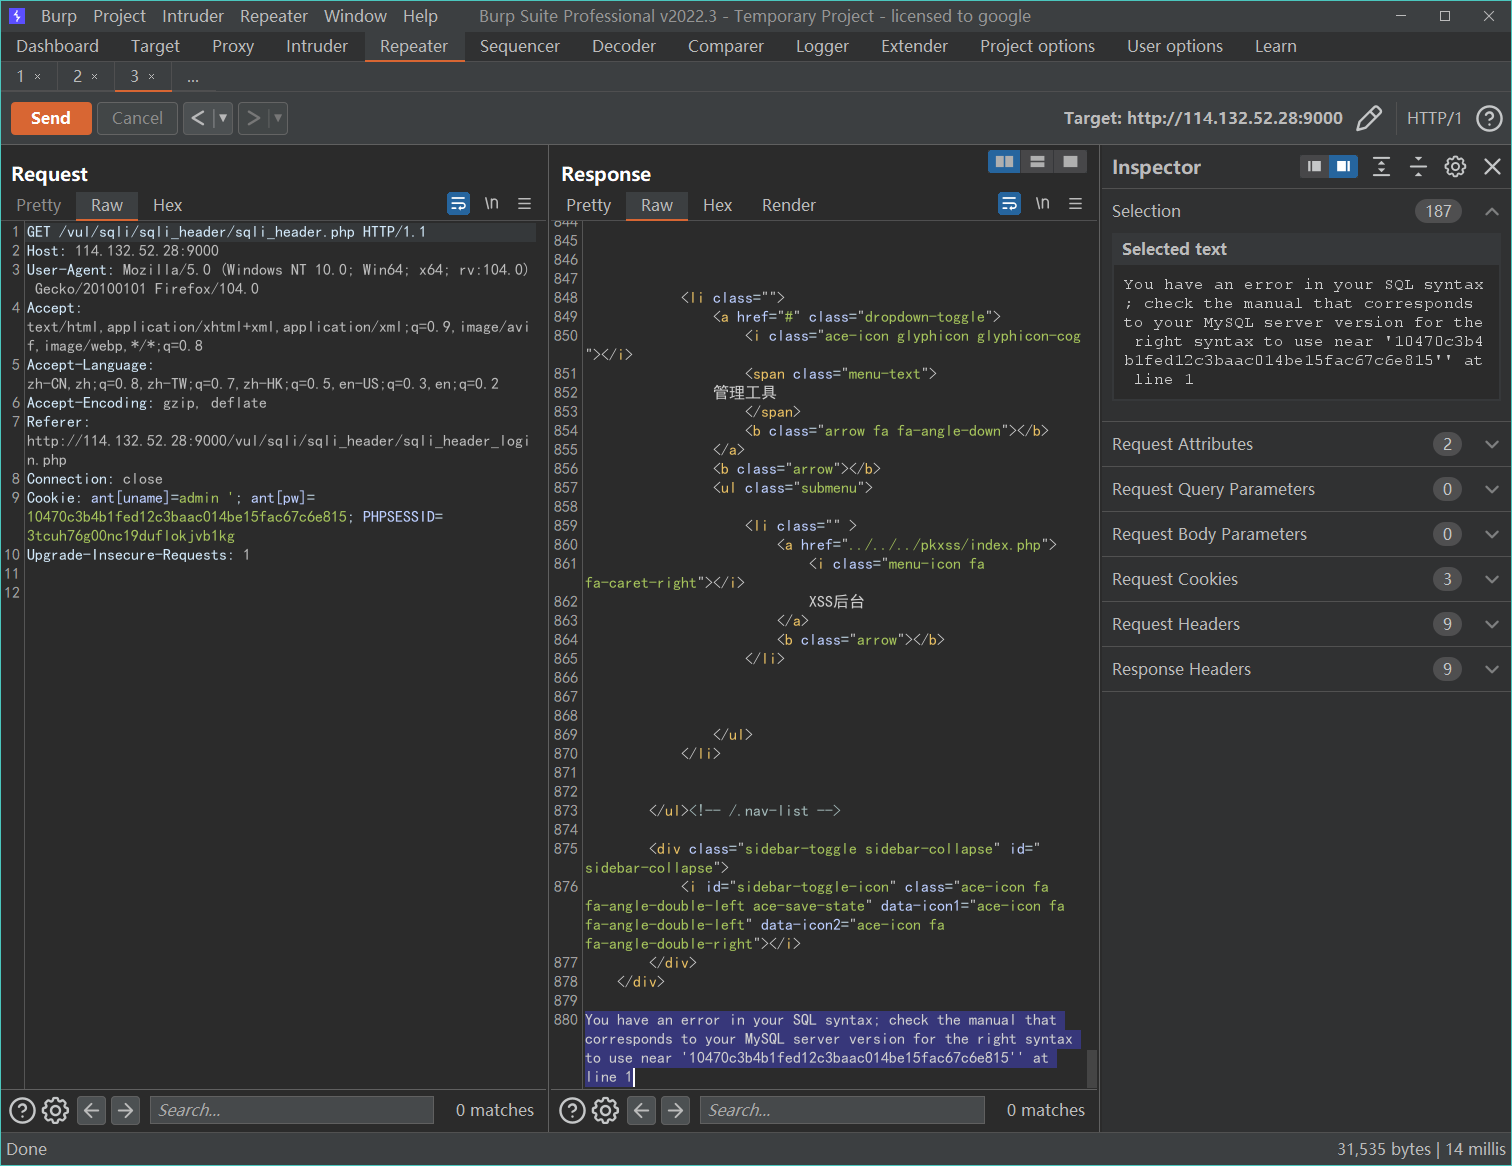Switch to the Intruder tool tab
The image size is (1512, 1166).
pos(317,46)
